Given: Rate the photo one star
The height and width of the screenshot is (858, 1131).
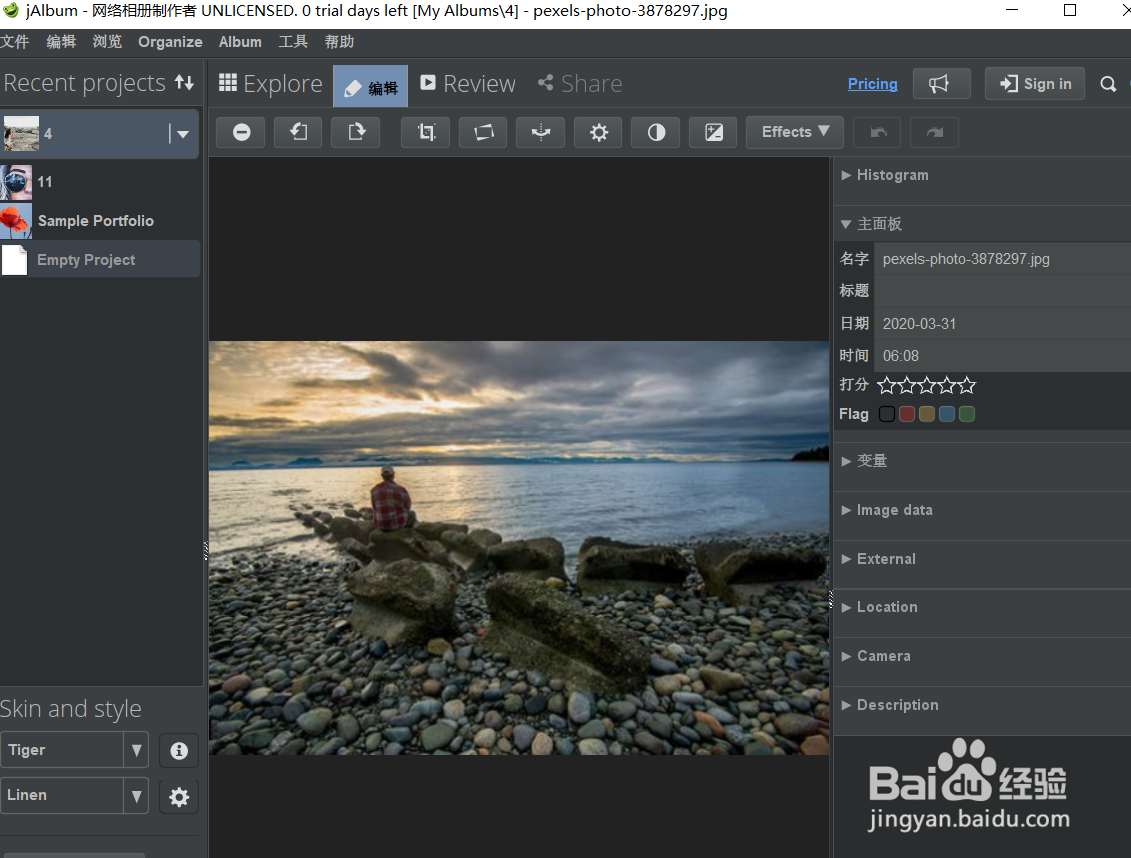Looking at the screenshot, I should coord(886,386).
